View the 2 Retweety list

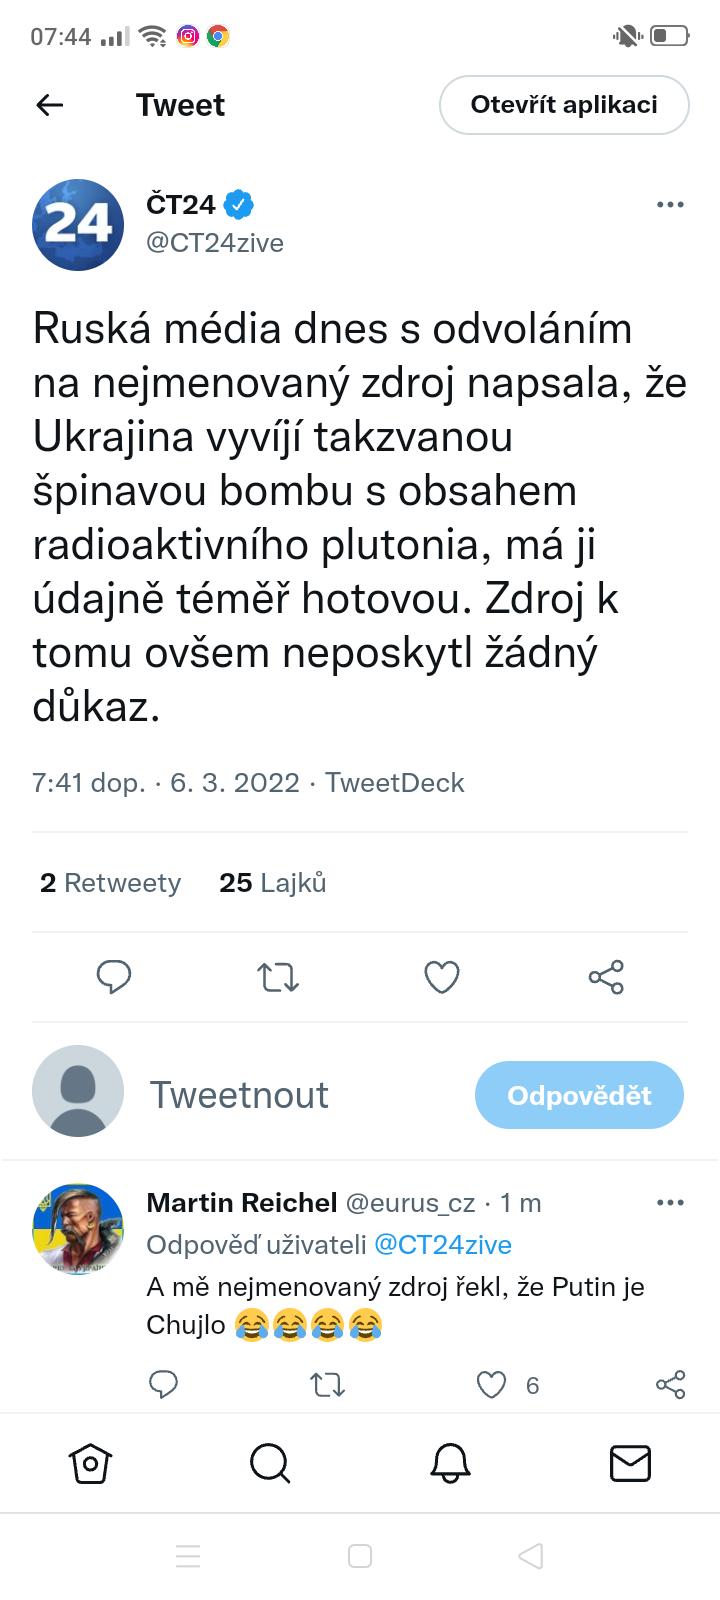click(x=110, y=883)
